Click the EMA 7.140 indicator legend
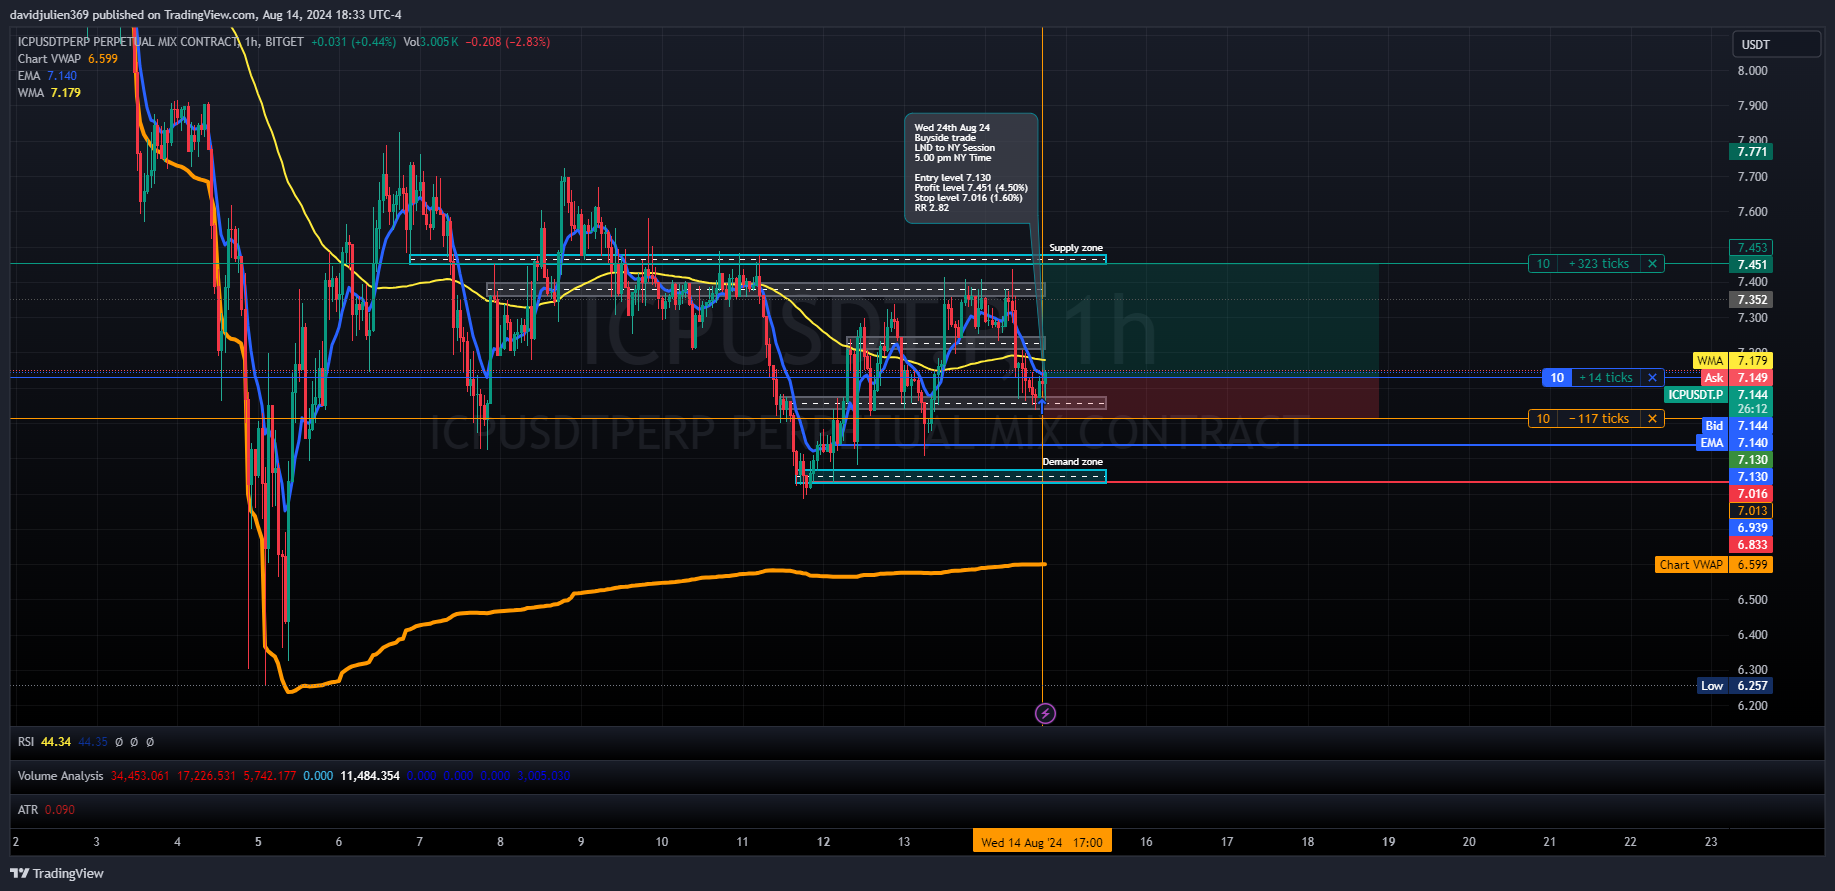 47,76
